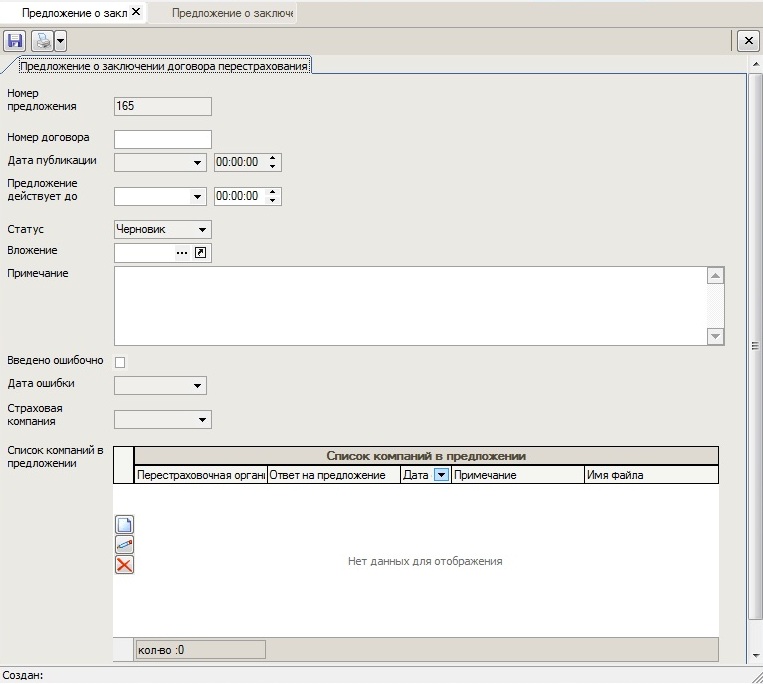Click the Save diskette icon in toolbar
Viewport: 763px width, 684px height.
pos(15,41)
